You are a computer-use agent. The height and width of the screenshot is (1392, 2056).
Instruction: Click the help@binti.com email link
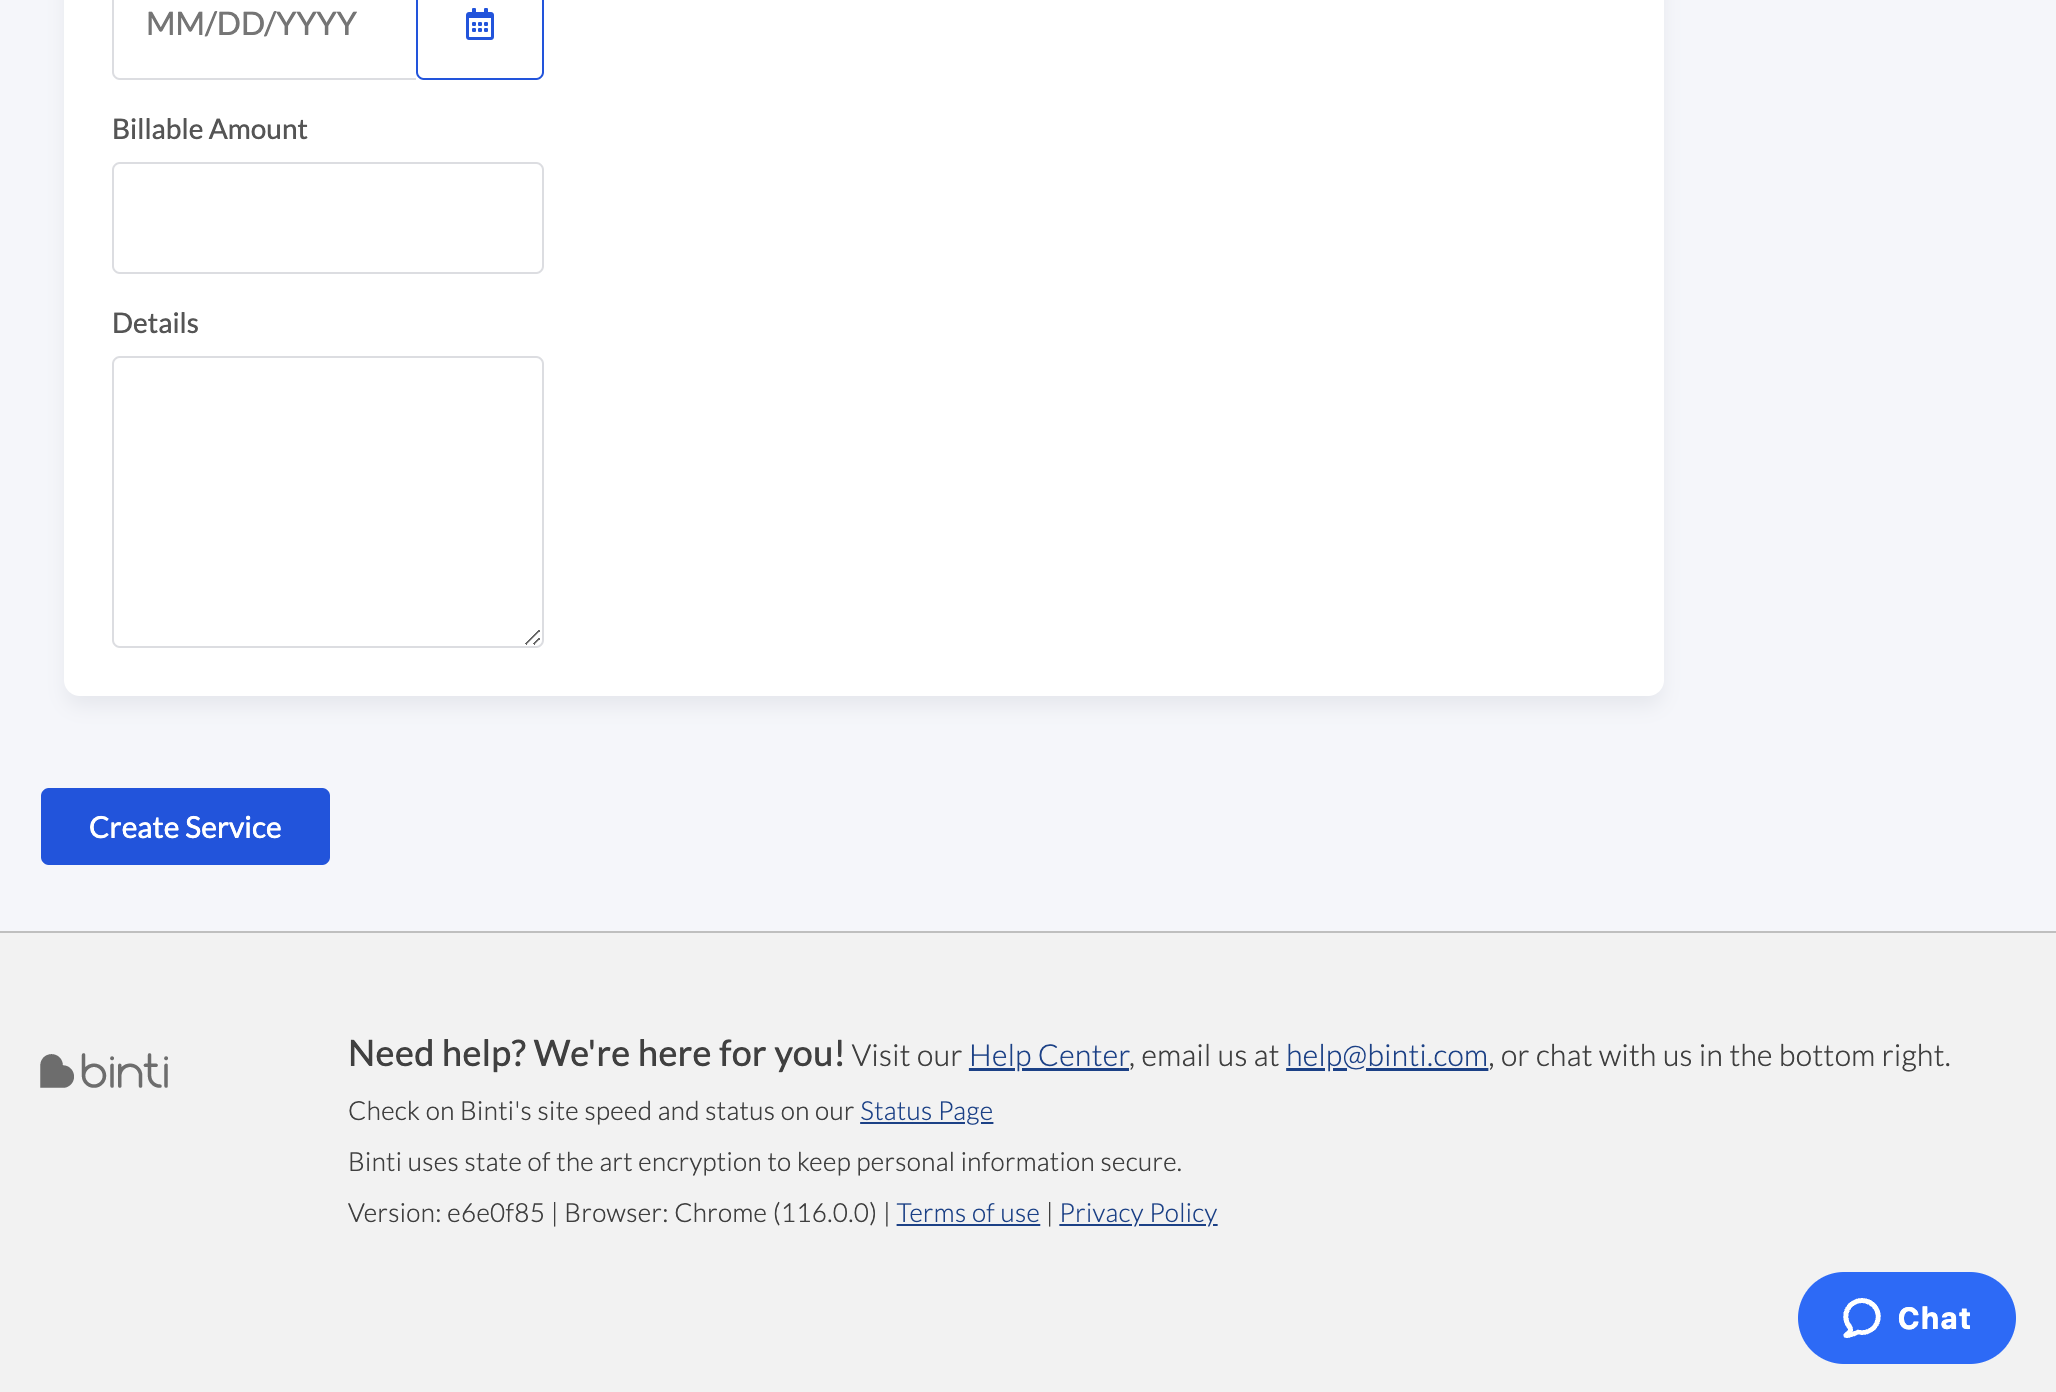coord(1386,1055)
